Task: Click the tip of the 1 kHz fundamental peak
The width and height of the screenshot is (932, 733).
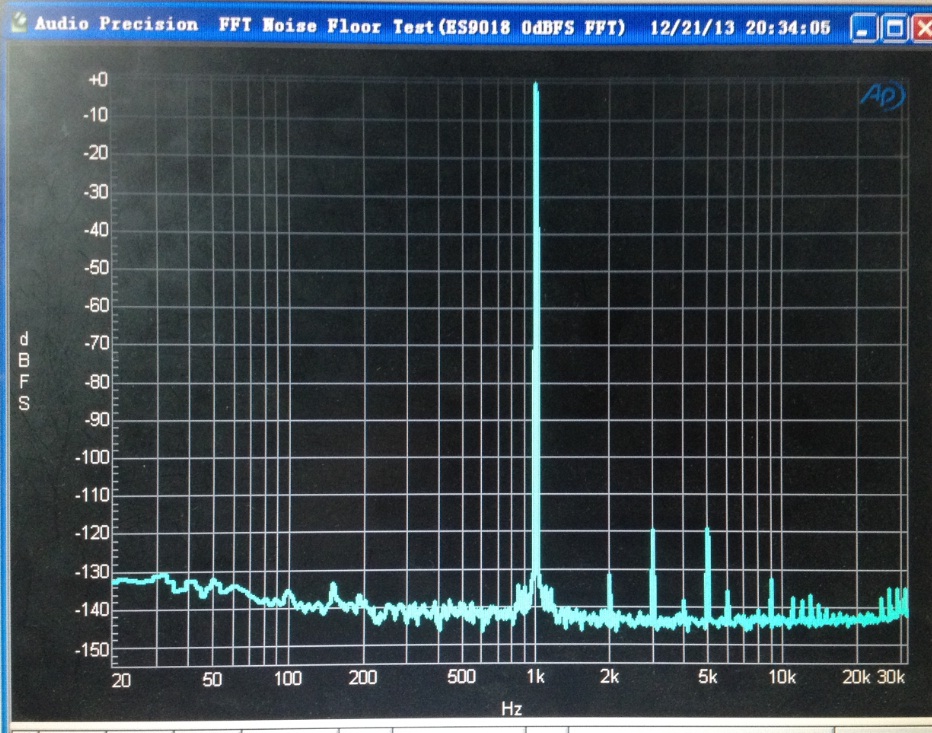Action: coord(536,86)
